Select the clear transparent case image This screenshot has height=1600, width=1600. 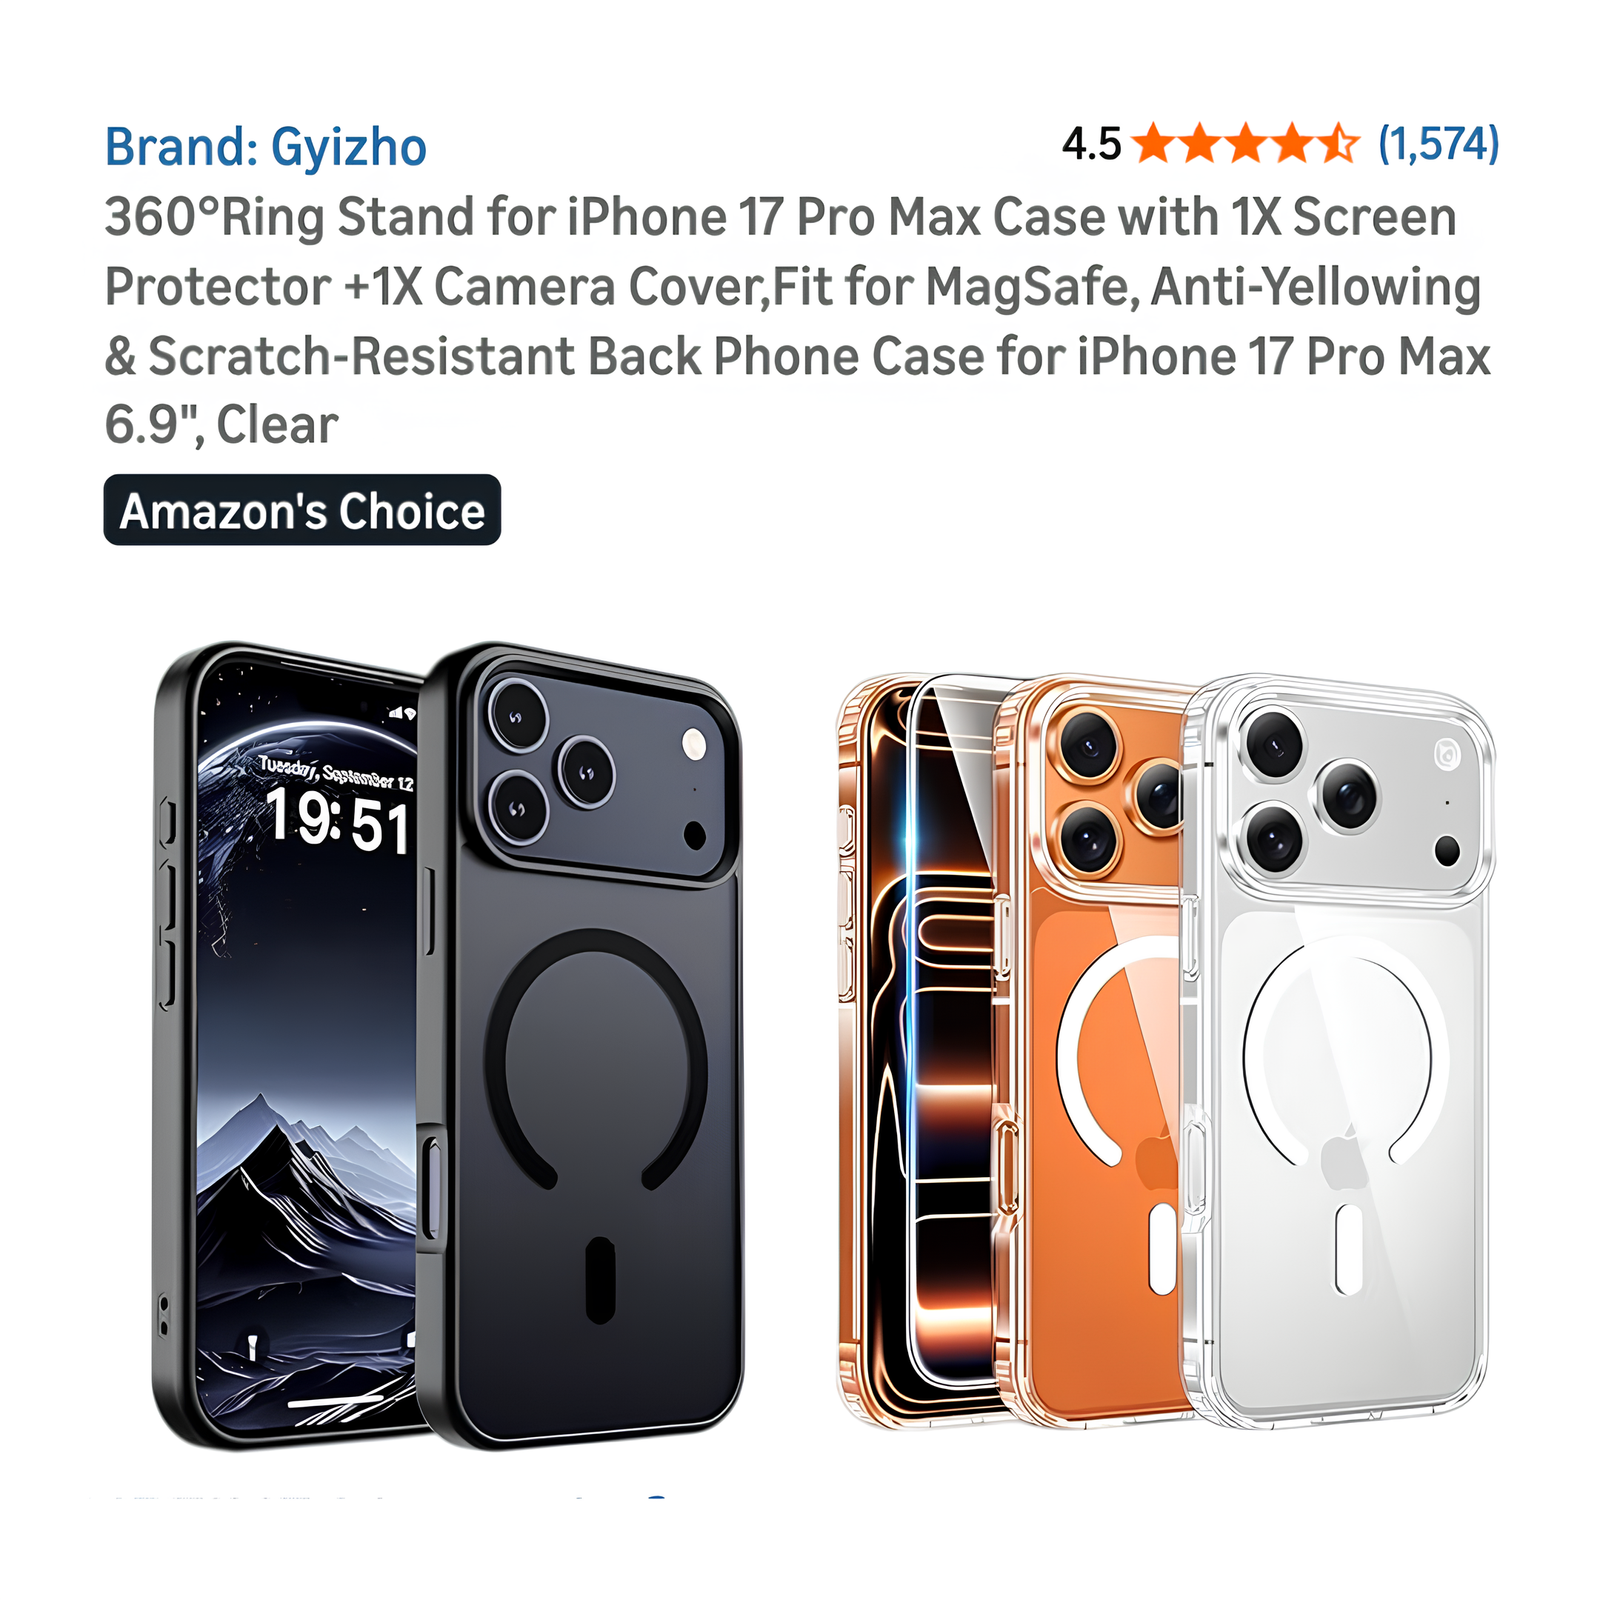click(1338, 1050)
